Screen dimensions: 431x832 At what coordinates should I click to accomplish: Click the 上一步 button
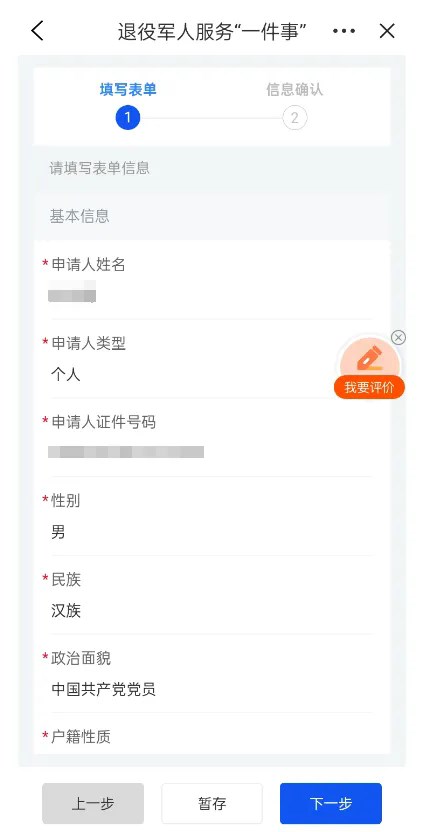click(93, 803)
